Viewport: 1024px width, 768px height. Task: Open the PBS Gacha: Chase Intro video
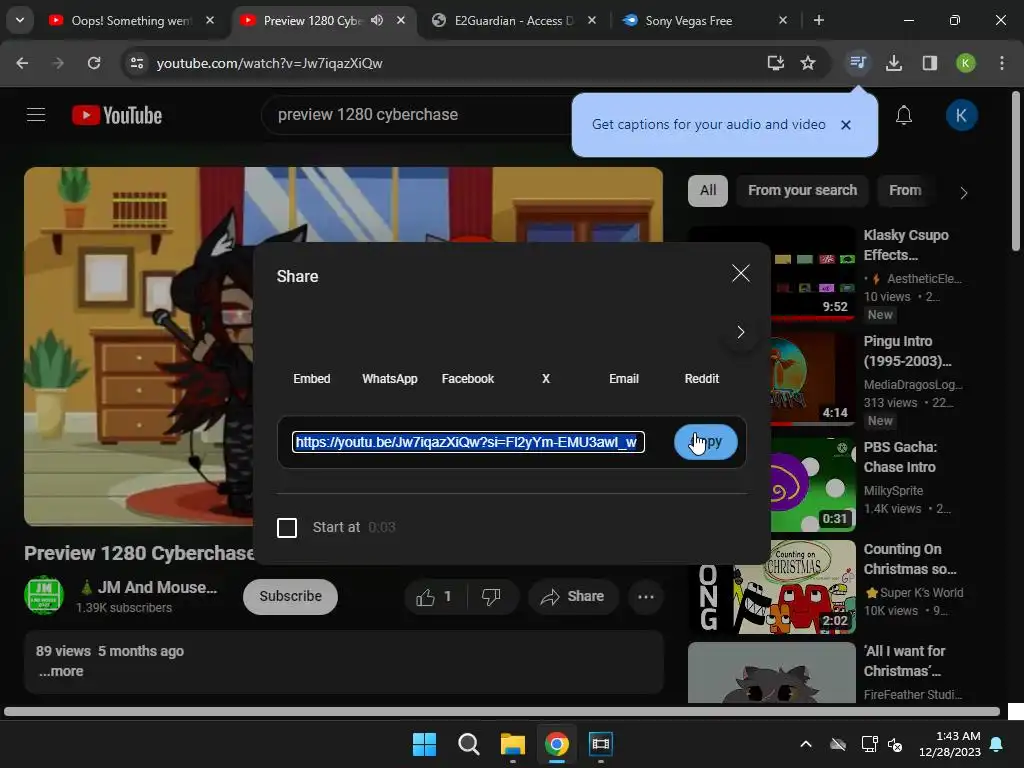[x=899, y=457]
